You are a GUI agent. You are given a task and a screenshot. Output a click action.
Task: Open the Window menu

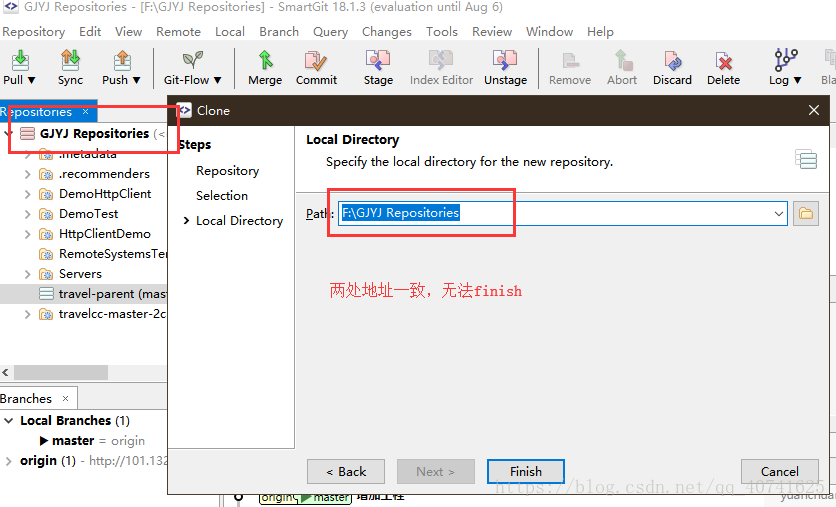[549, 32]
